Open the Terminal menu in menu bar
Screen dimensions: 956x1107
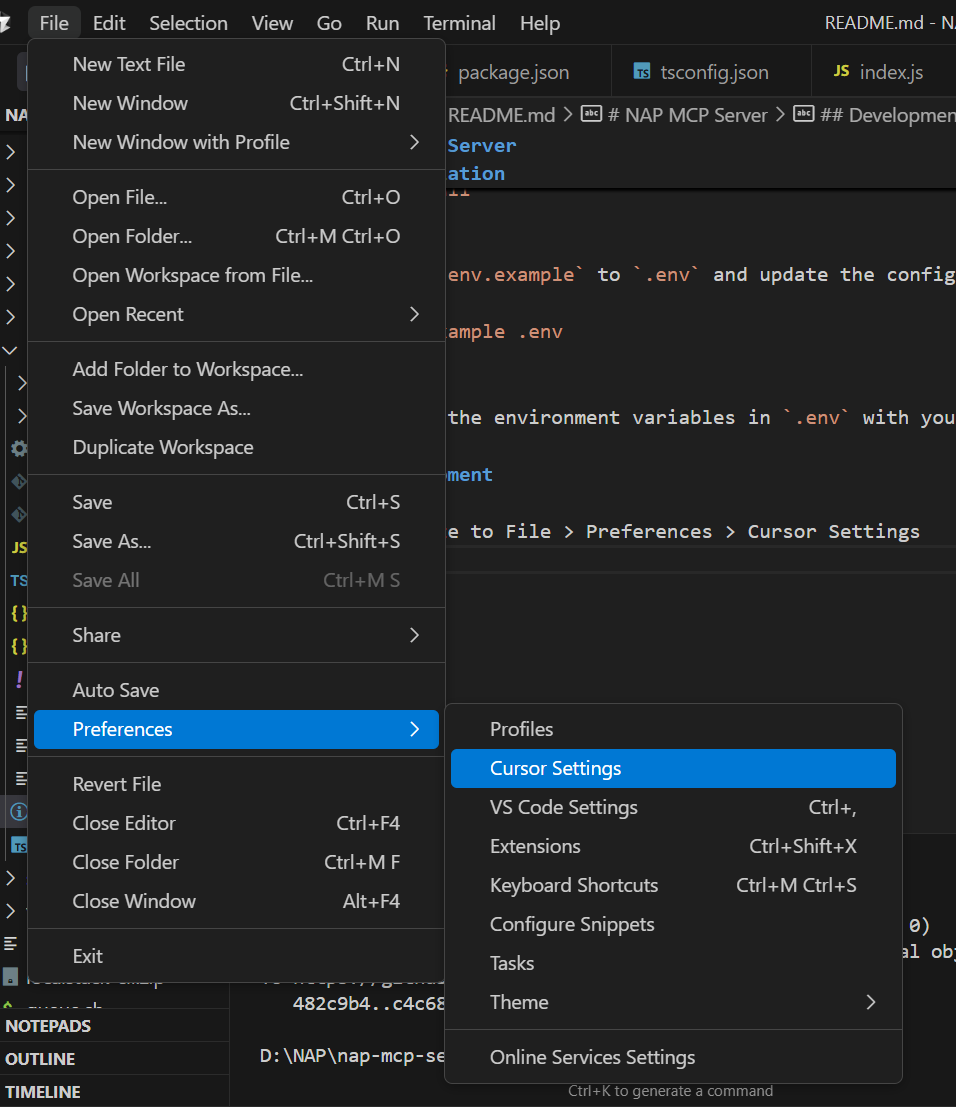(x=459, y=23)
